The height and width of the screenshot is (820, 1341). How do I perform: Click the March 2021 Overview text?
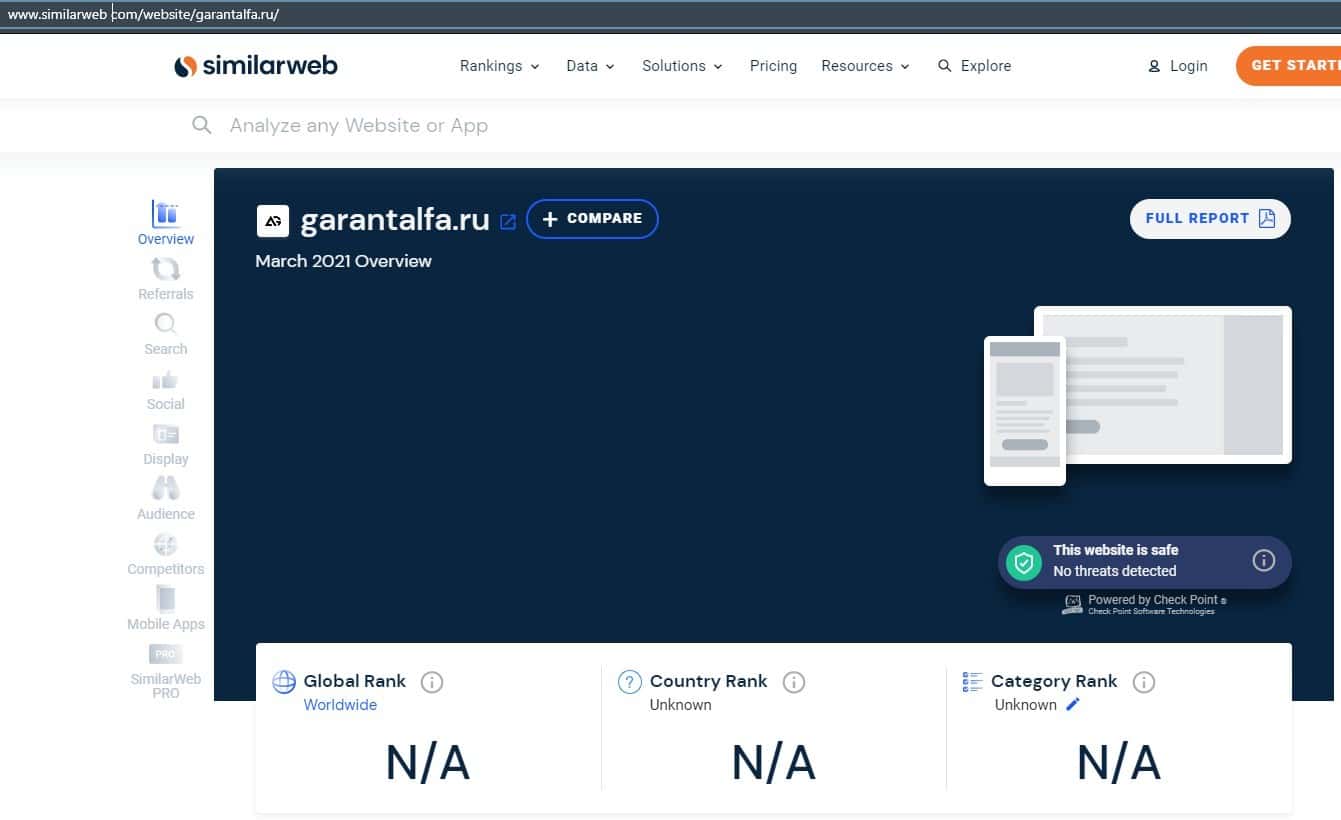tap(343, 261)
